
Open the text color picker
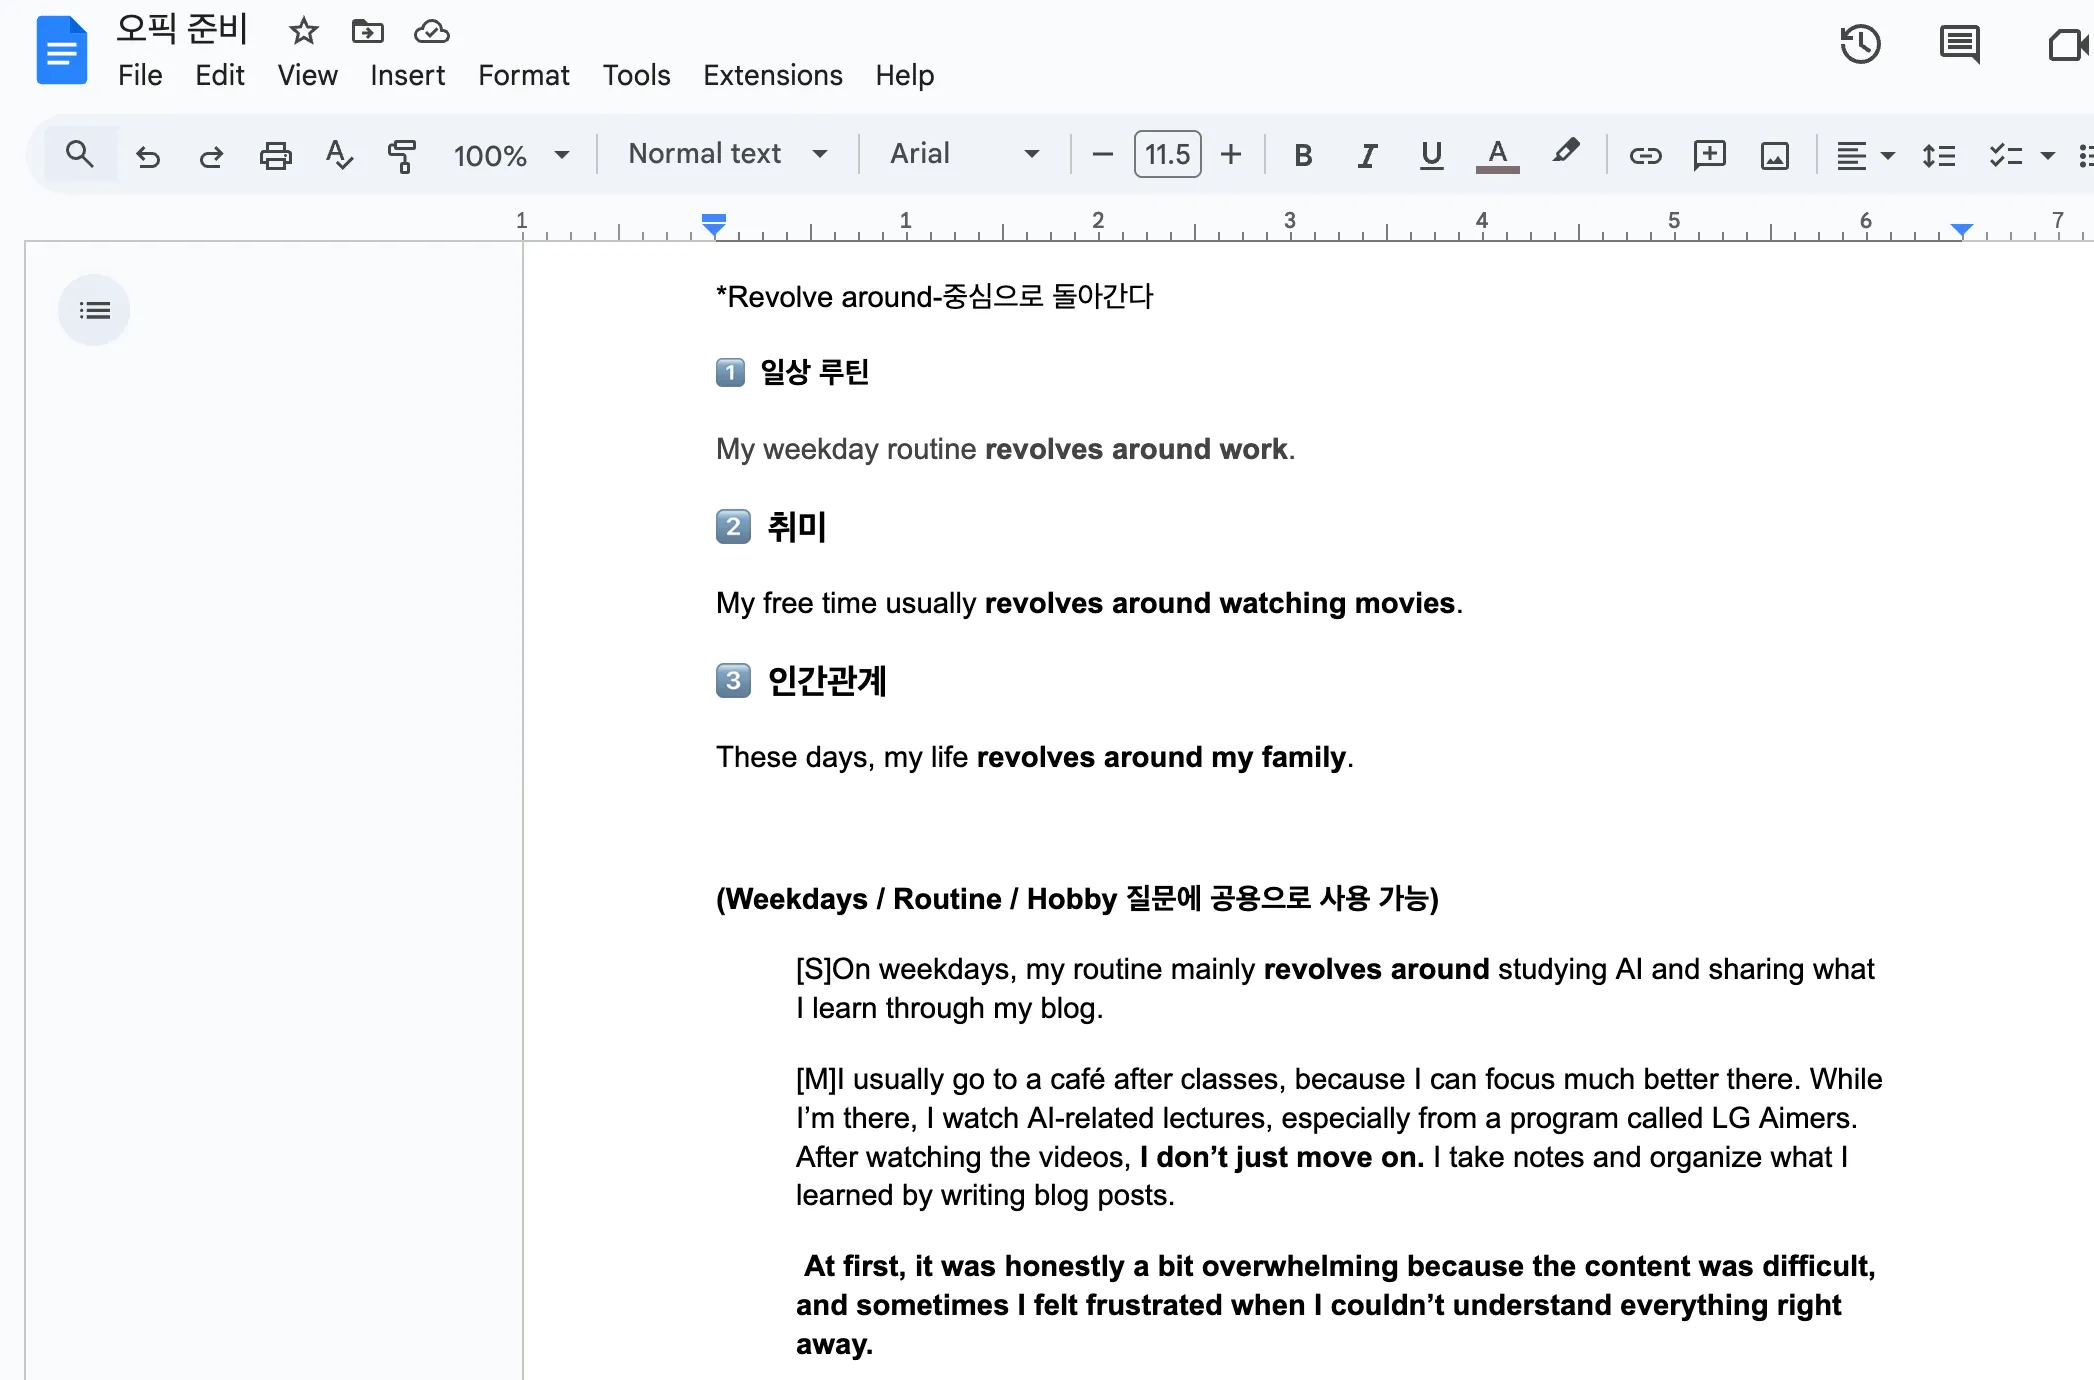1495,155
